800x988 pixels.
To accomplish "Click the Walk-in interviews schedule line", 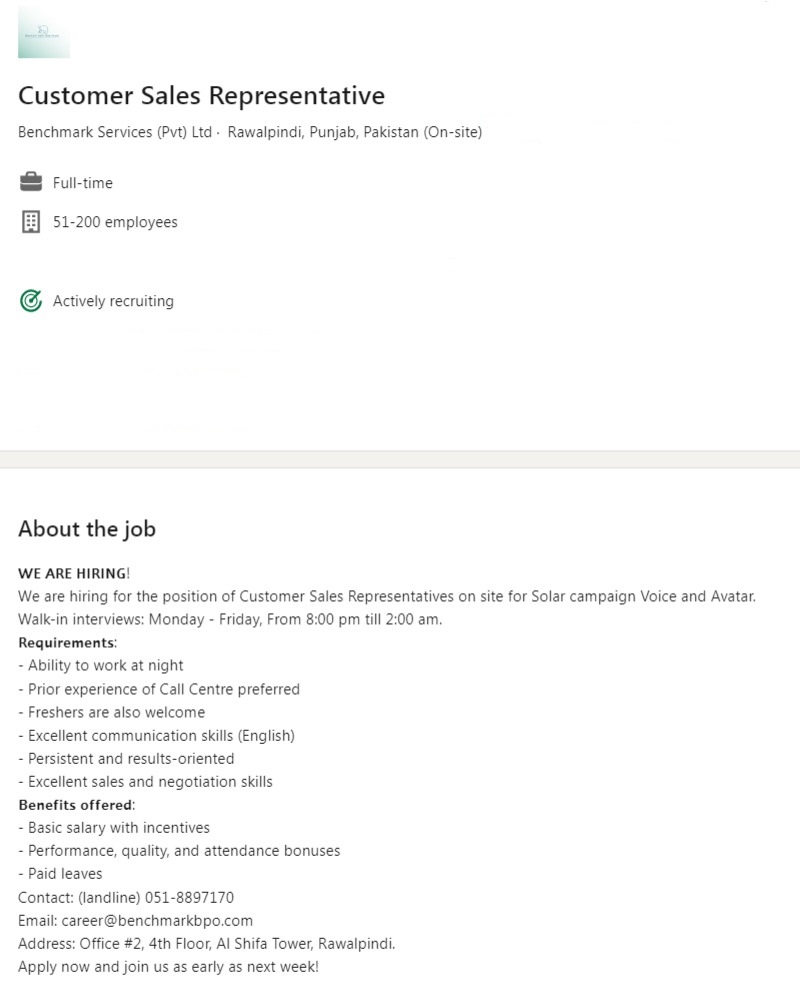I will pyautogui.click(x=230, y=619).
